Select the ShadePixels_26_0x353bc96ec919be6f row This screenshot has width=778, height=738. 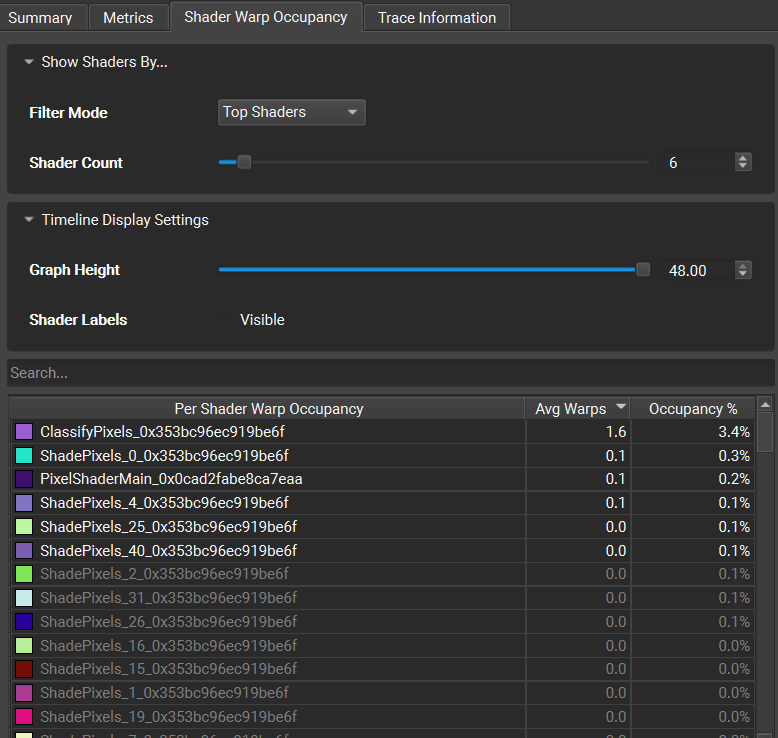point(382,621)
